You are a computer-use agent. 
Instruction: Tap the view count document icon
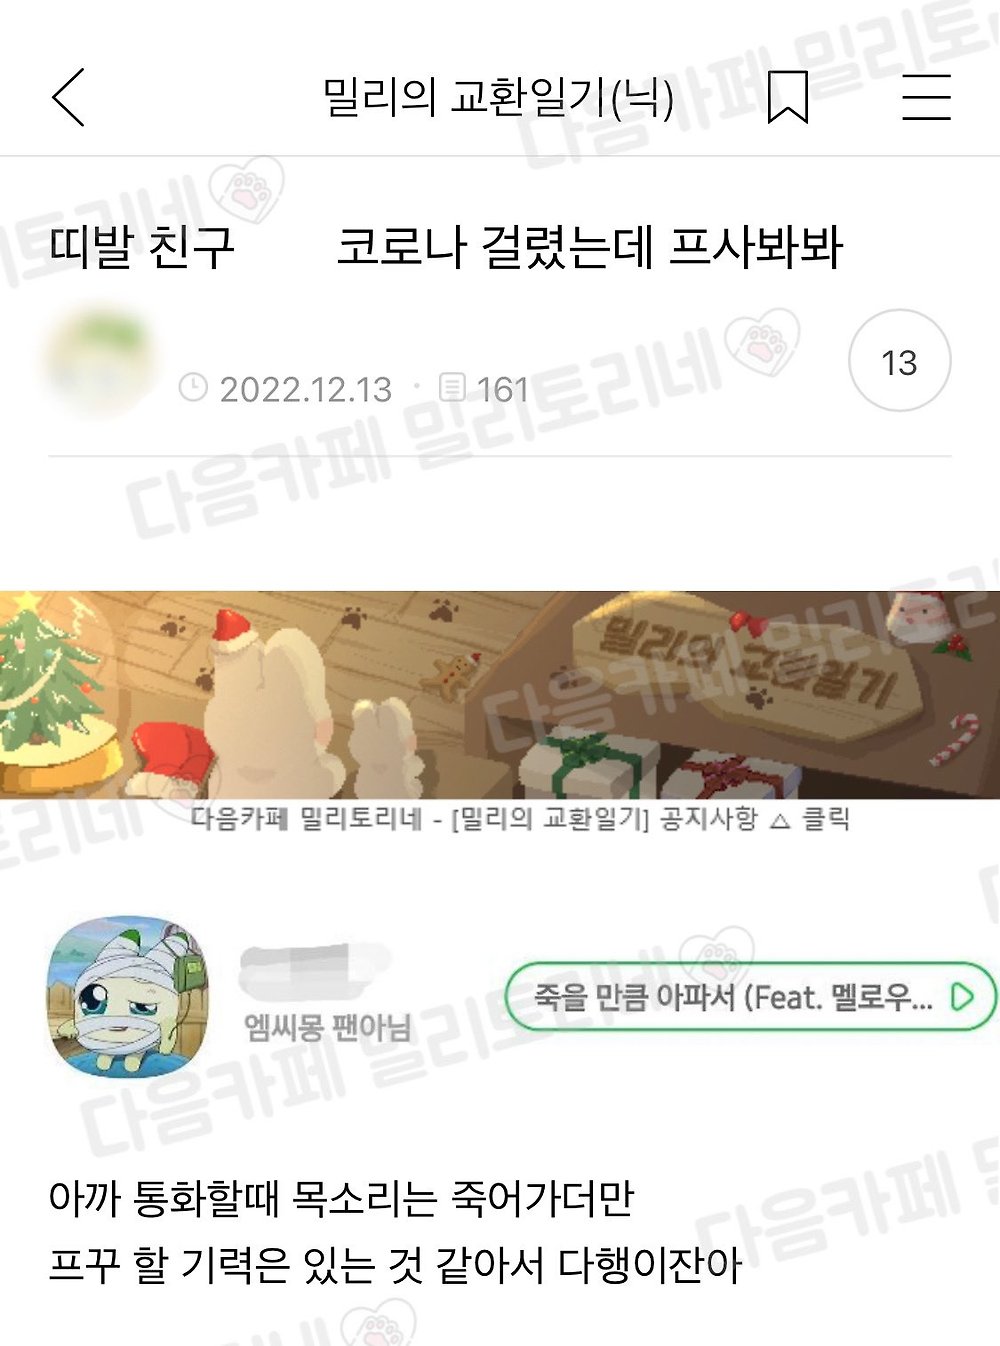(453, 387)
